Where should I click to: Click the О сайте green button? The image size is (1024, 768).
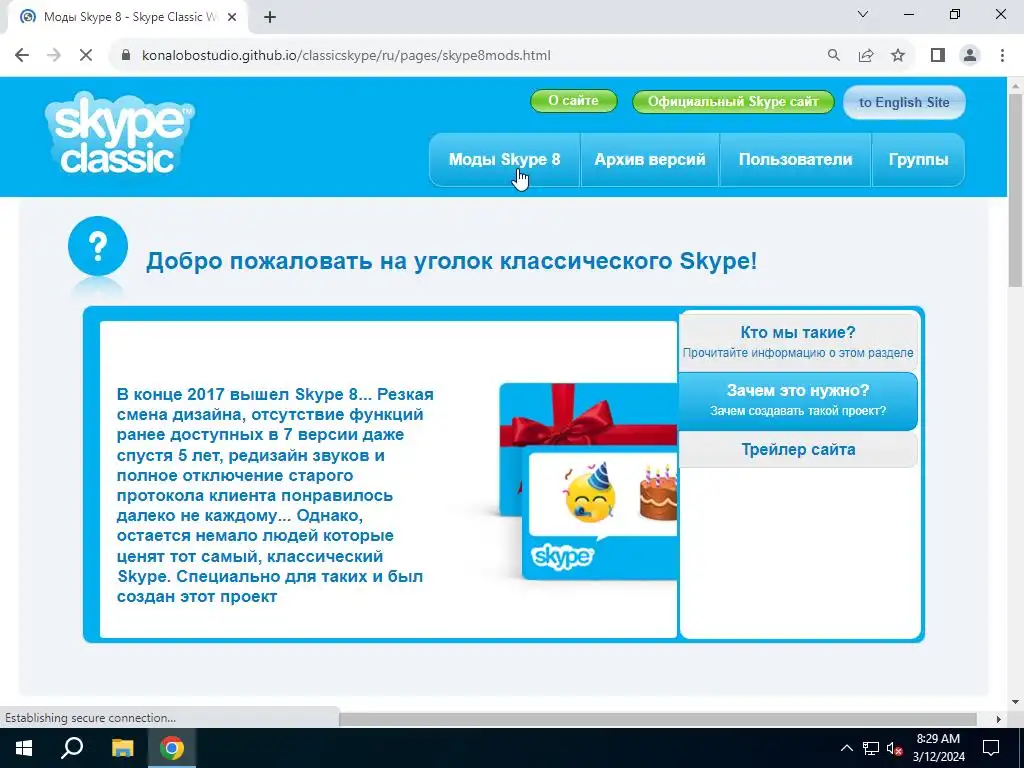coord(573,101)
